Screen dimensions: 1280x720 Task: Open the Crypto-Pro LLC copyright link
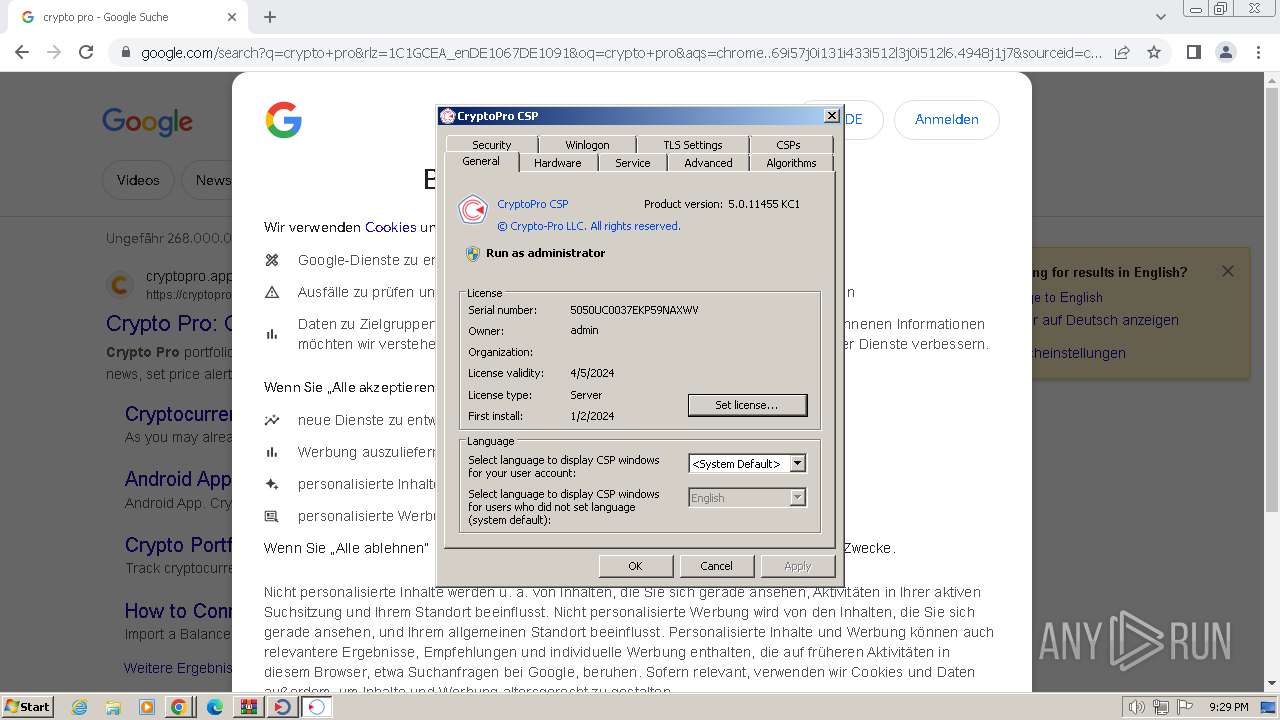(589, 226)
